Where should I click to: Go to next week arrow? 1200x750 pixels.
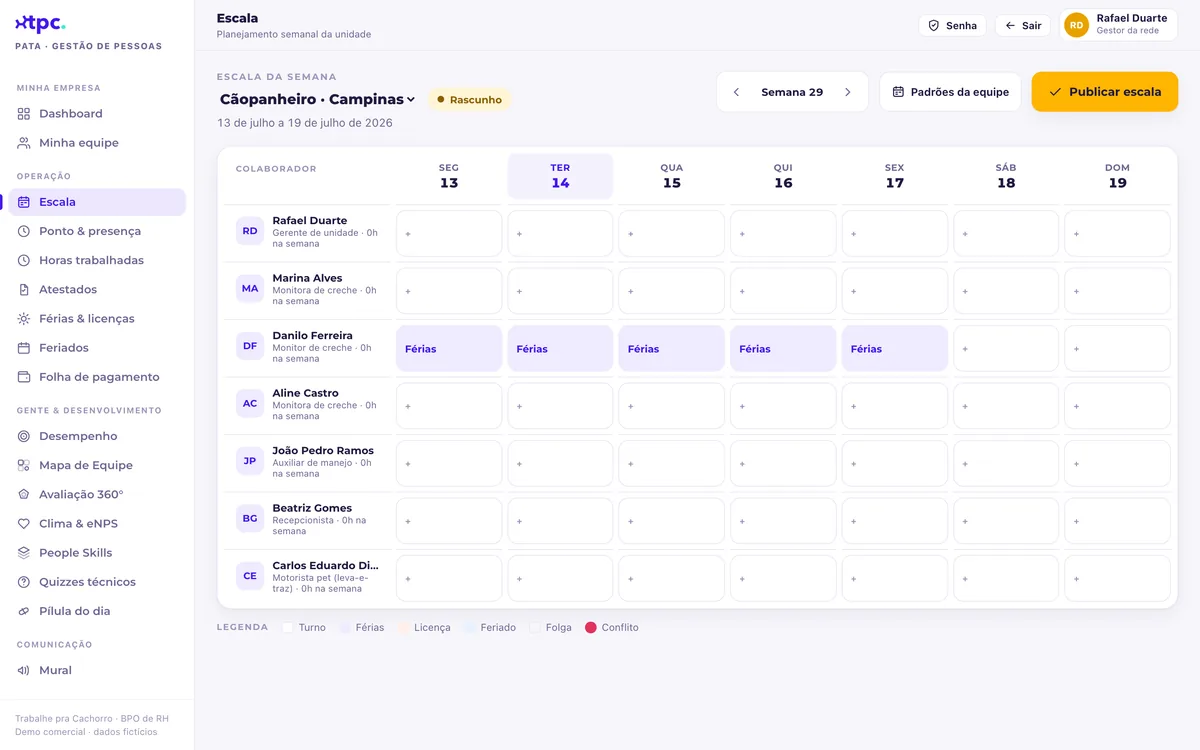click(x=848, y=92)
